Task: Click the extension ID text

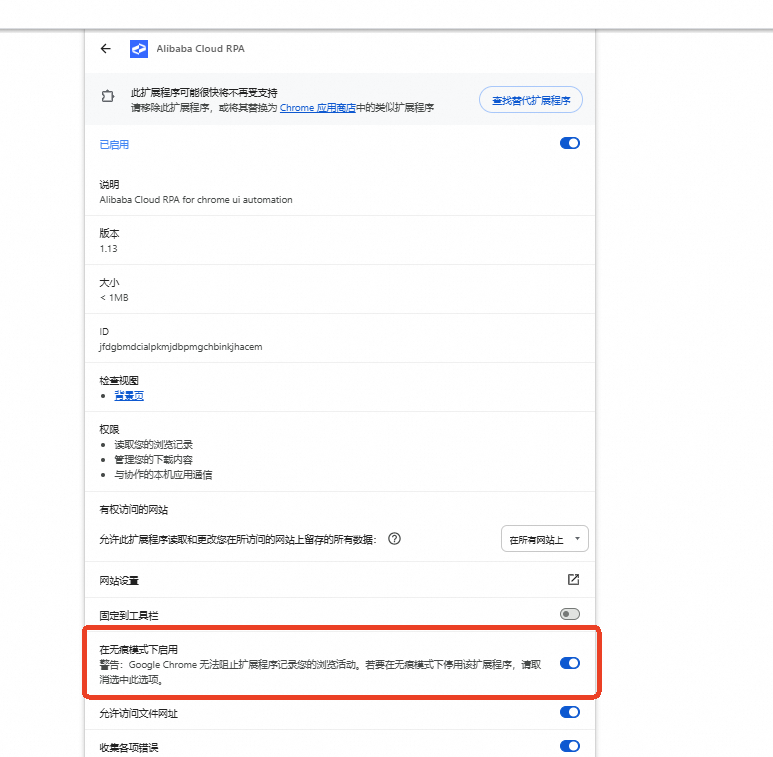Action: (x=180, y=347)
